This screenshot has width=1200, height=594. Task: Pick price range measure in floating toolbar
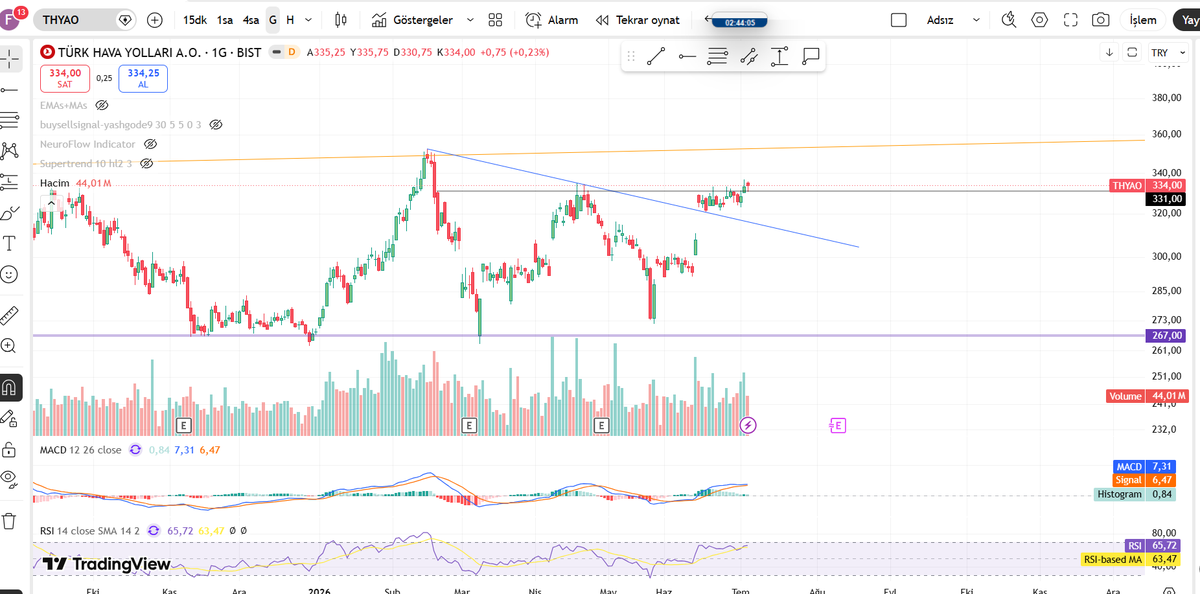coord(779,57)
